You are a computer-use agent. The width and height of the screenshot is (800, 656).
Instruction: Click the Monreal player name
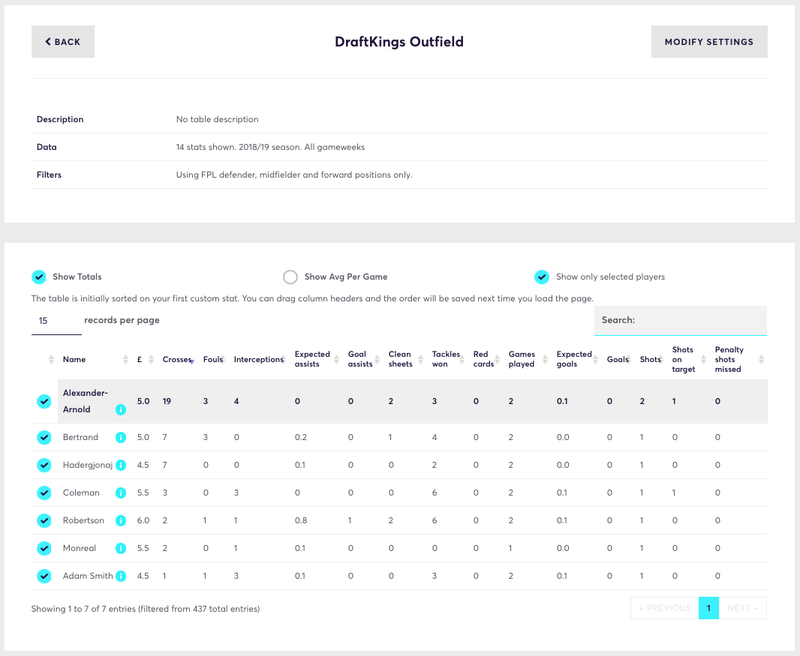79,548
